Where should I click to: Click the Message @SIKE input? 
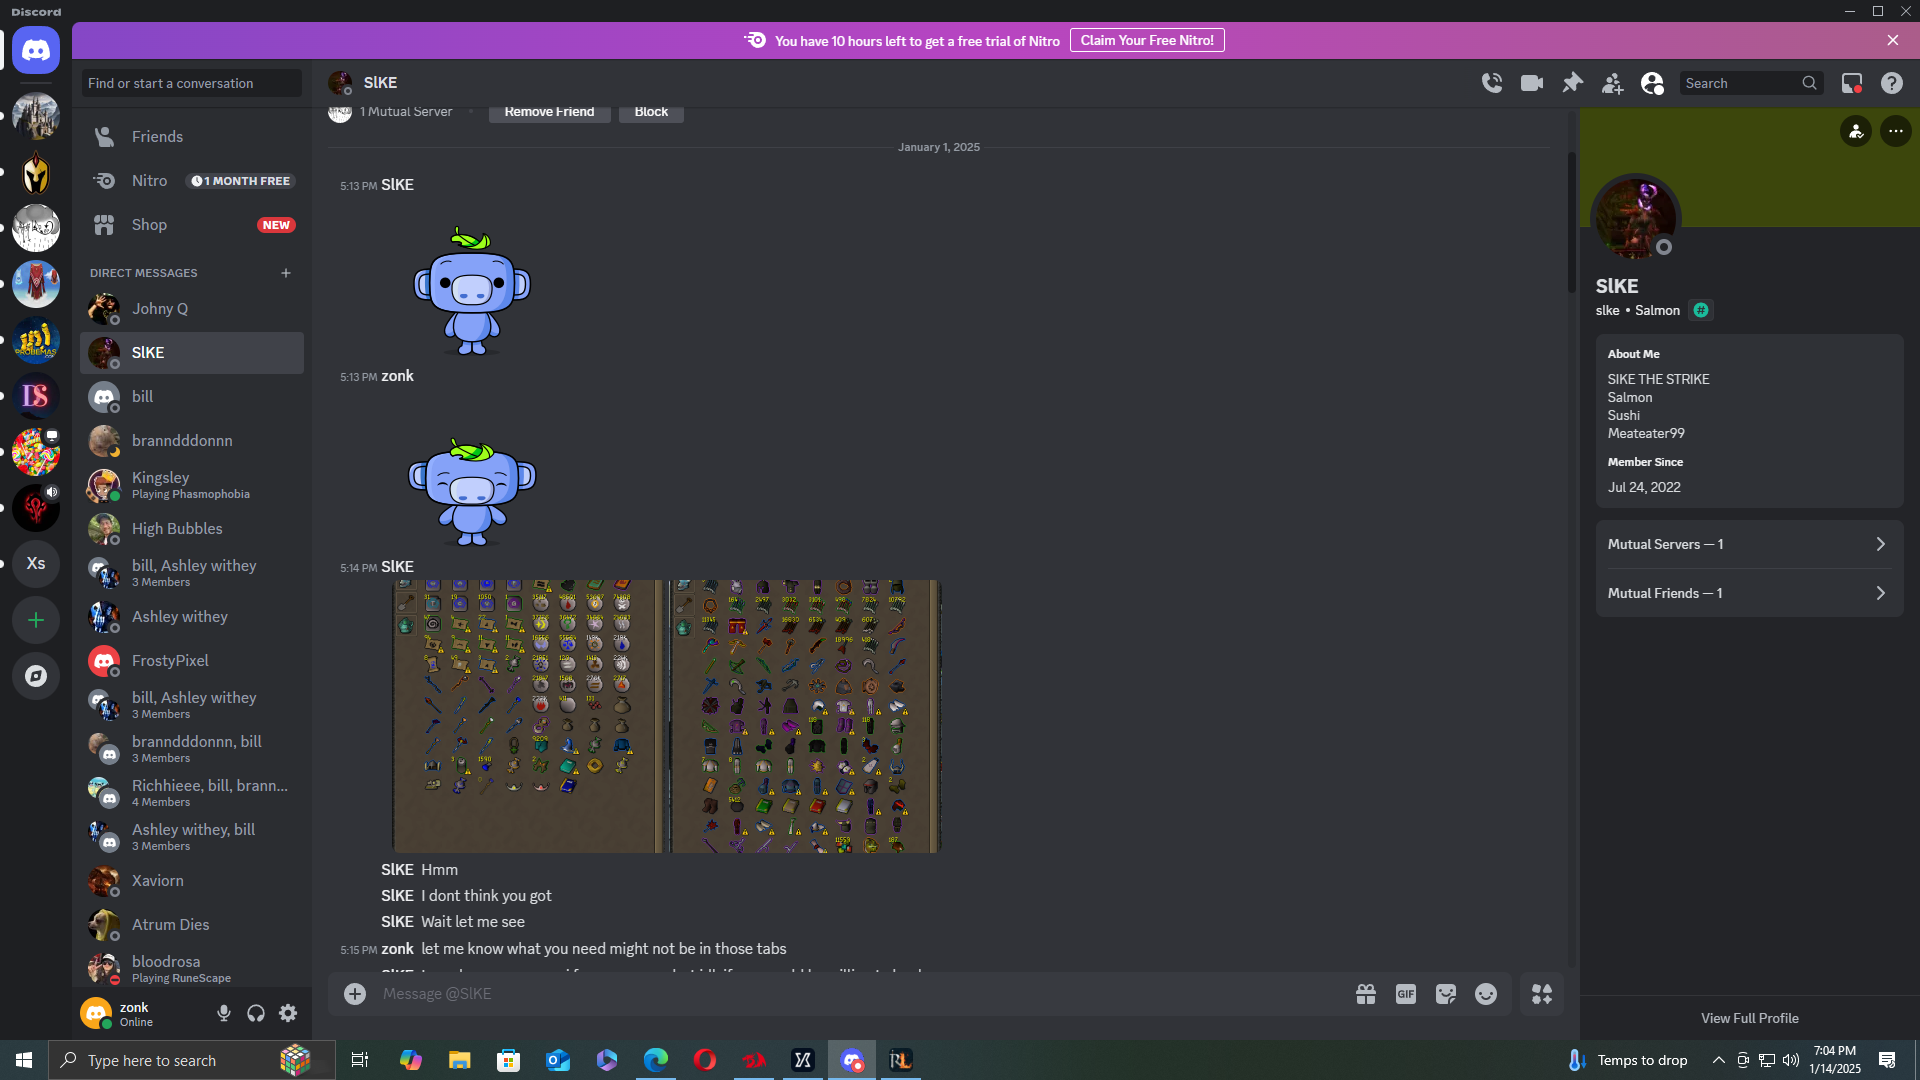(860, 994)
